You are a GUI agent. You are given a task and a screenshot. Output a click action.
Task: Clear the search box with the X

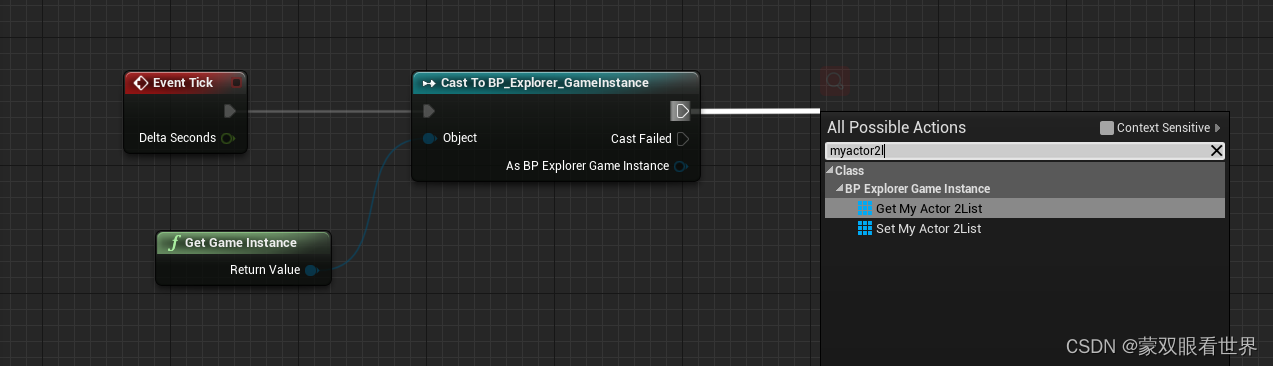tap(1217, 151)
